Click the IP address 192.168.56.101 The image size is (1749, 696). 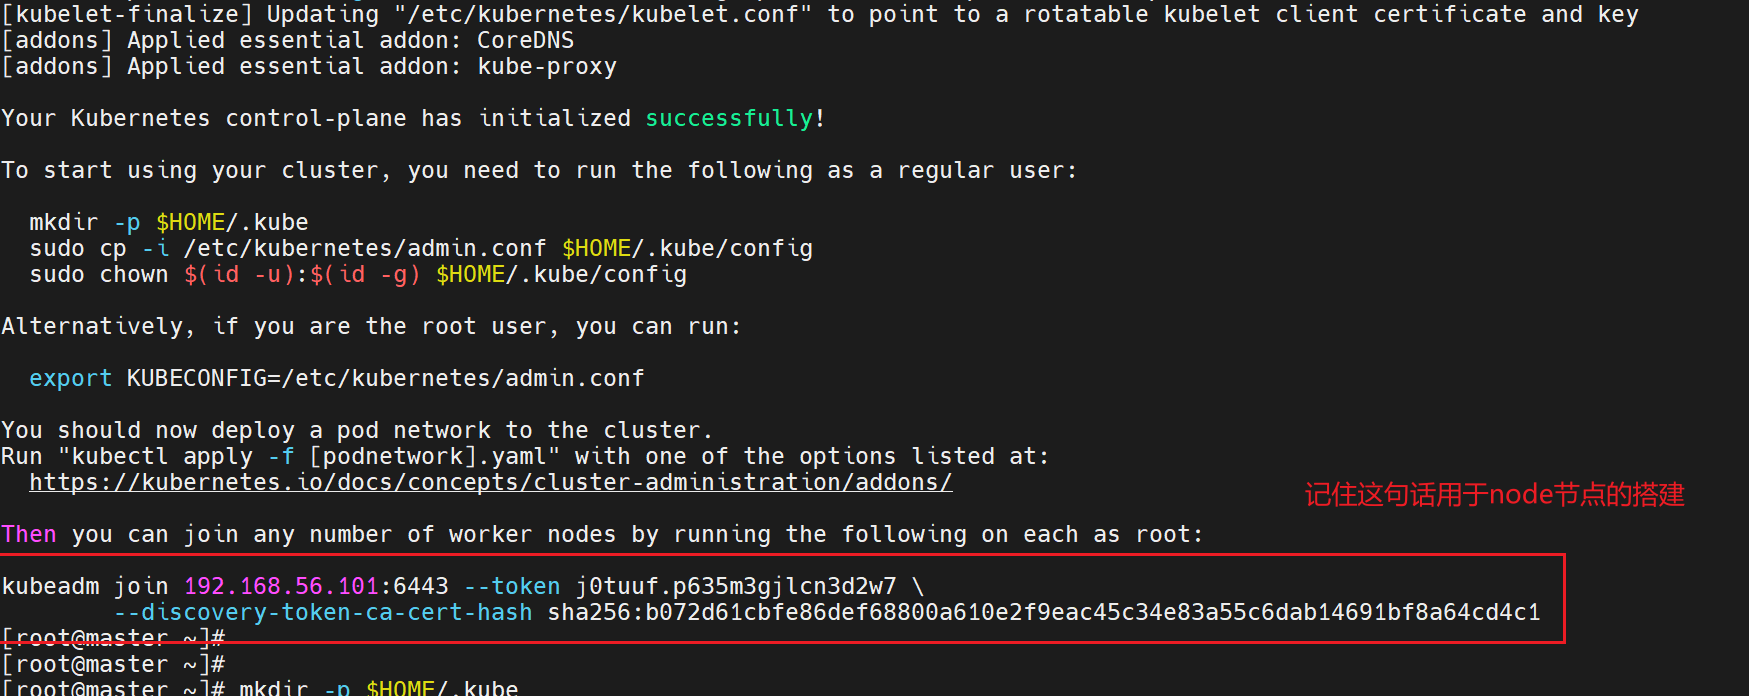click(x=281, y=586)
